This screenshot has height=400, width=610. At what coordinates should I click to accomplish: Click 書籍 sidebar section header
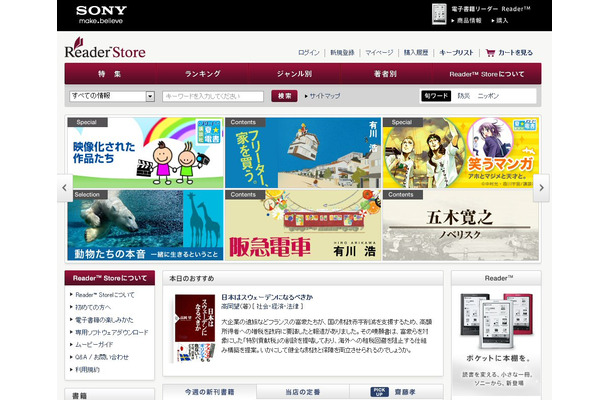(x=110, y=395)
